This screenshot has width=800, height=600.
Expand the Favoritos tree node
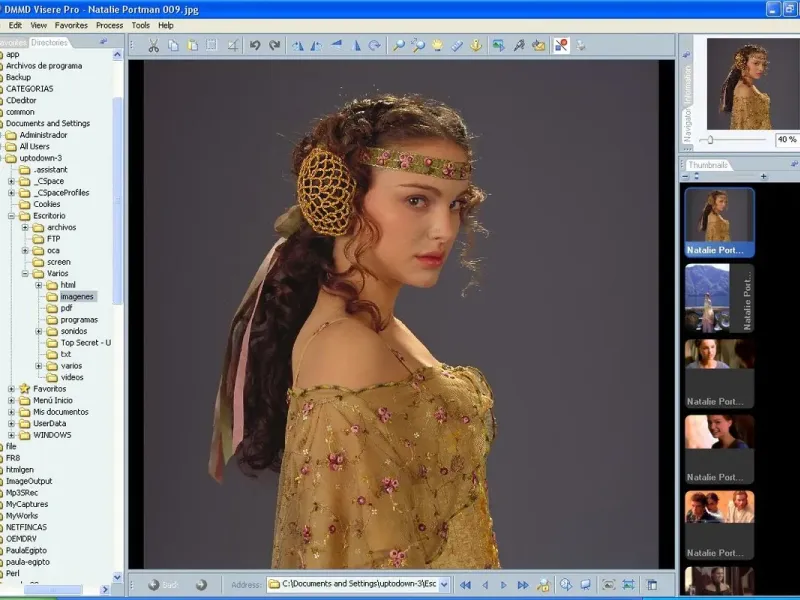(x=11, y=389)
